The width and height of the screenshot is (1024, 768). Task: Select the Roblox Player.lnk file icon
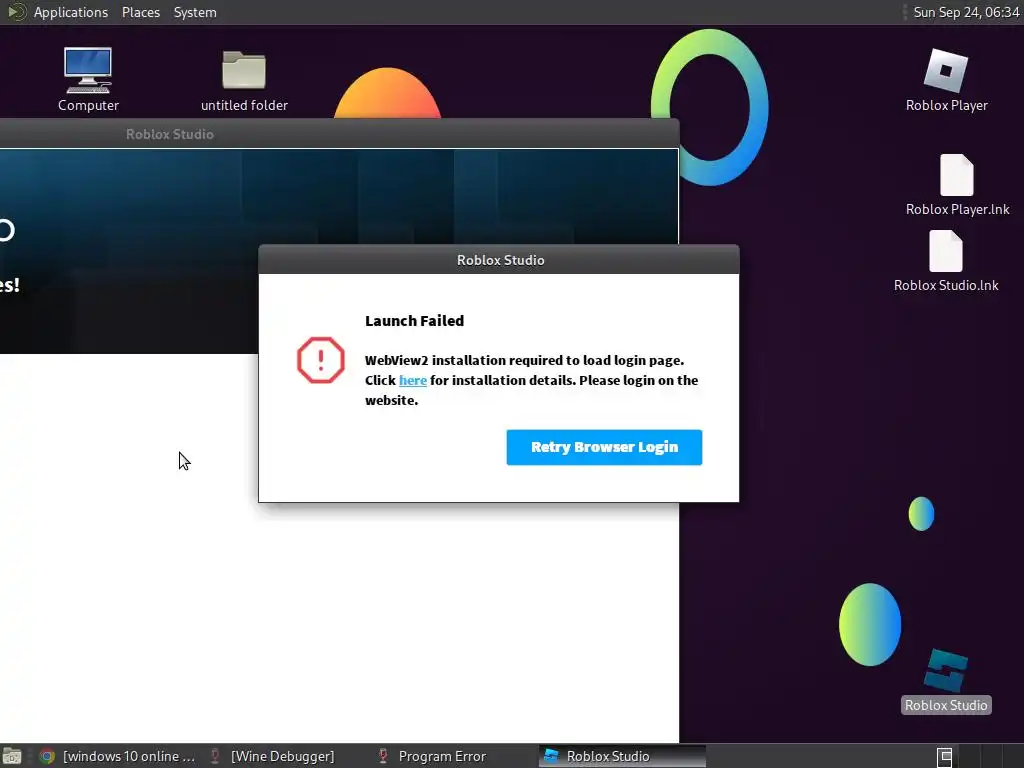[957, 185]
